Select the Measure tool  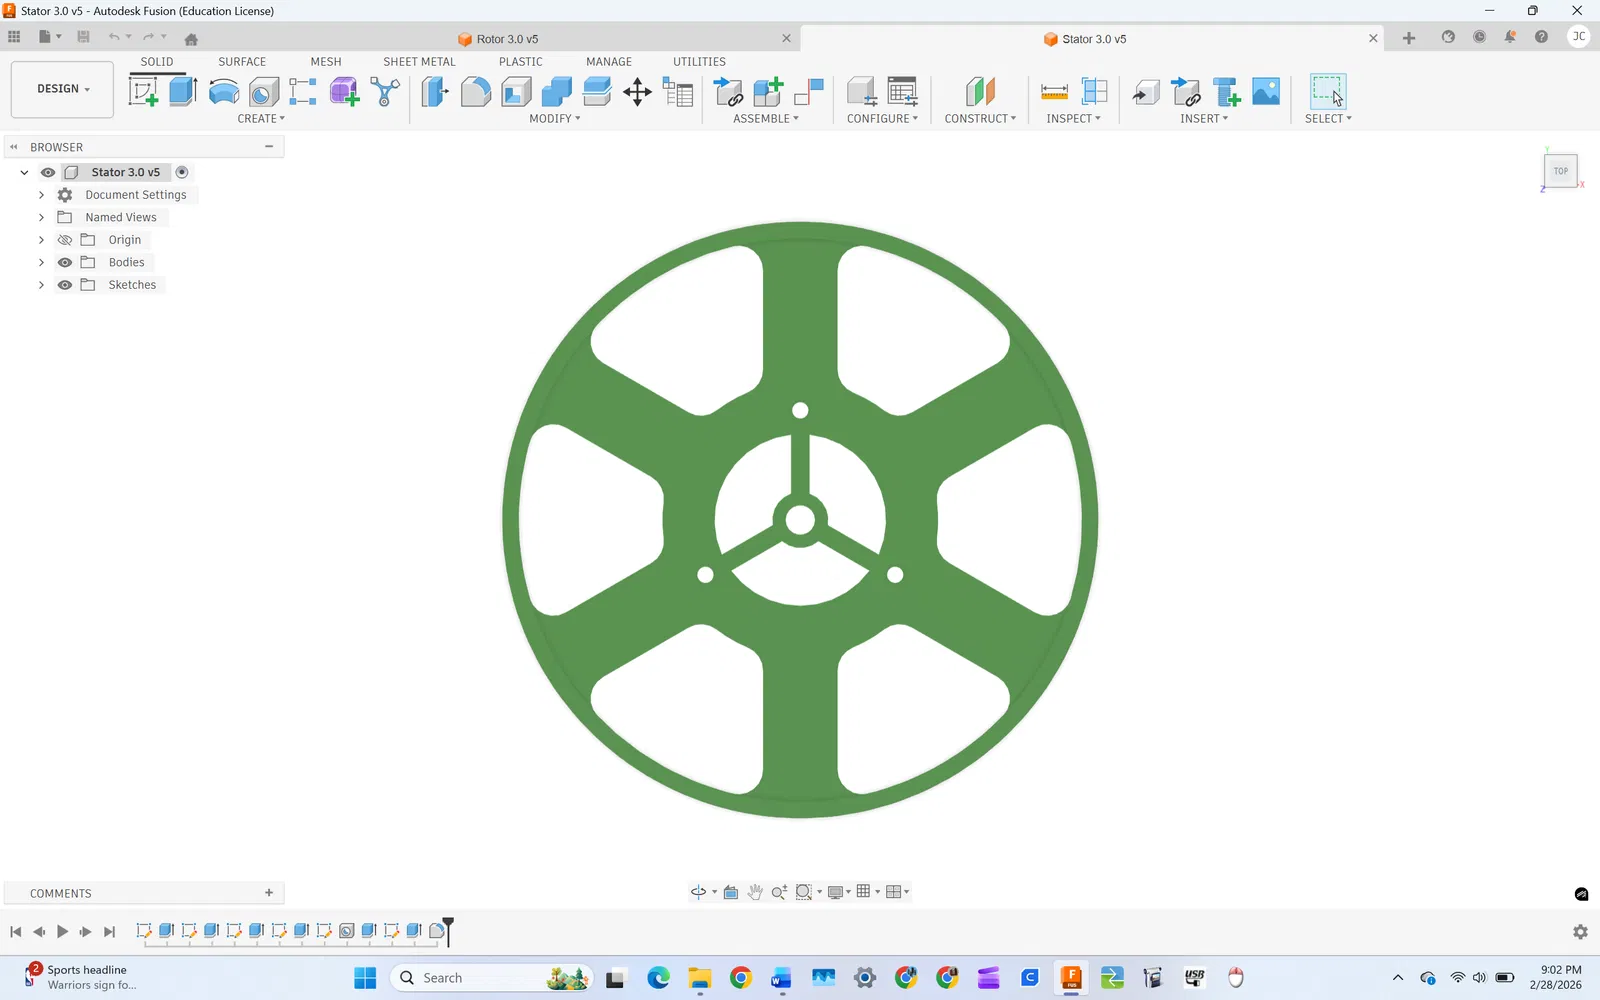tap(1054, 92)
